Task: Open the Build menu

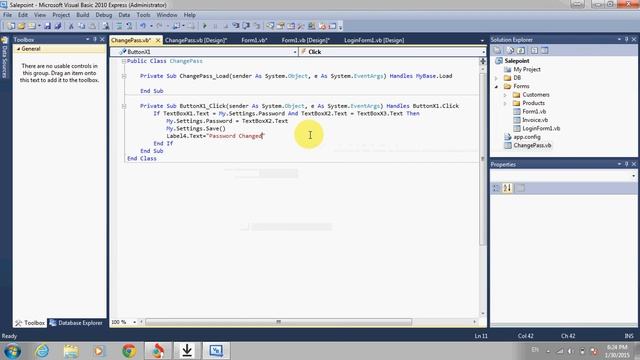Action: 82,15
